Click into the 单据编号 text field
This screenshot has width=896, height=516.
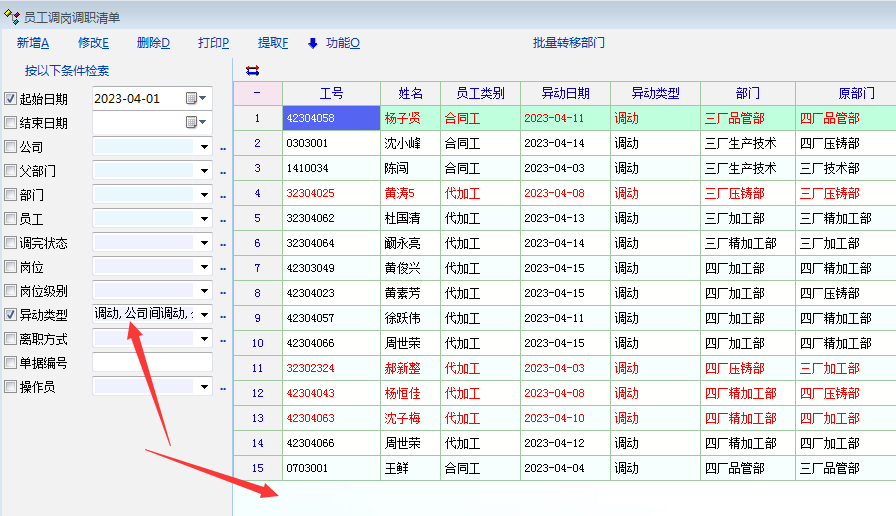pos(152,363)
